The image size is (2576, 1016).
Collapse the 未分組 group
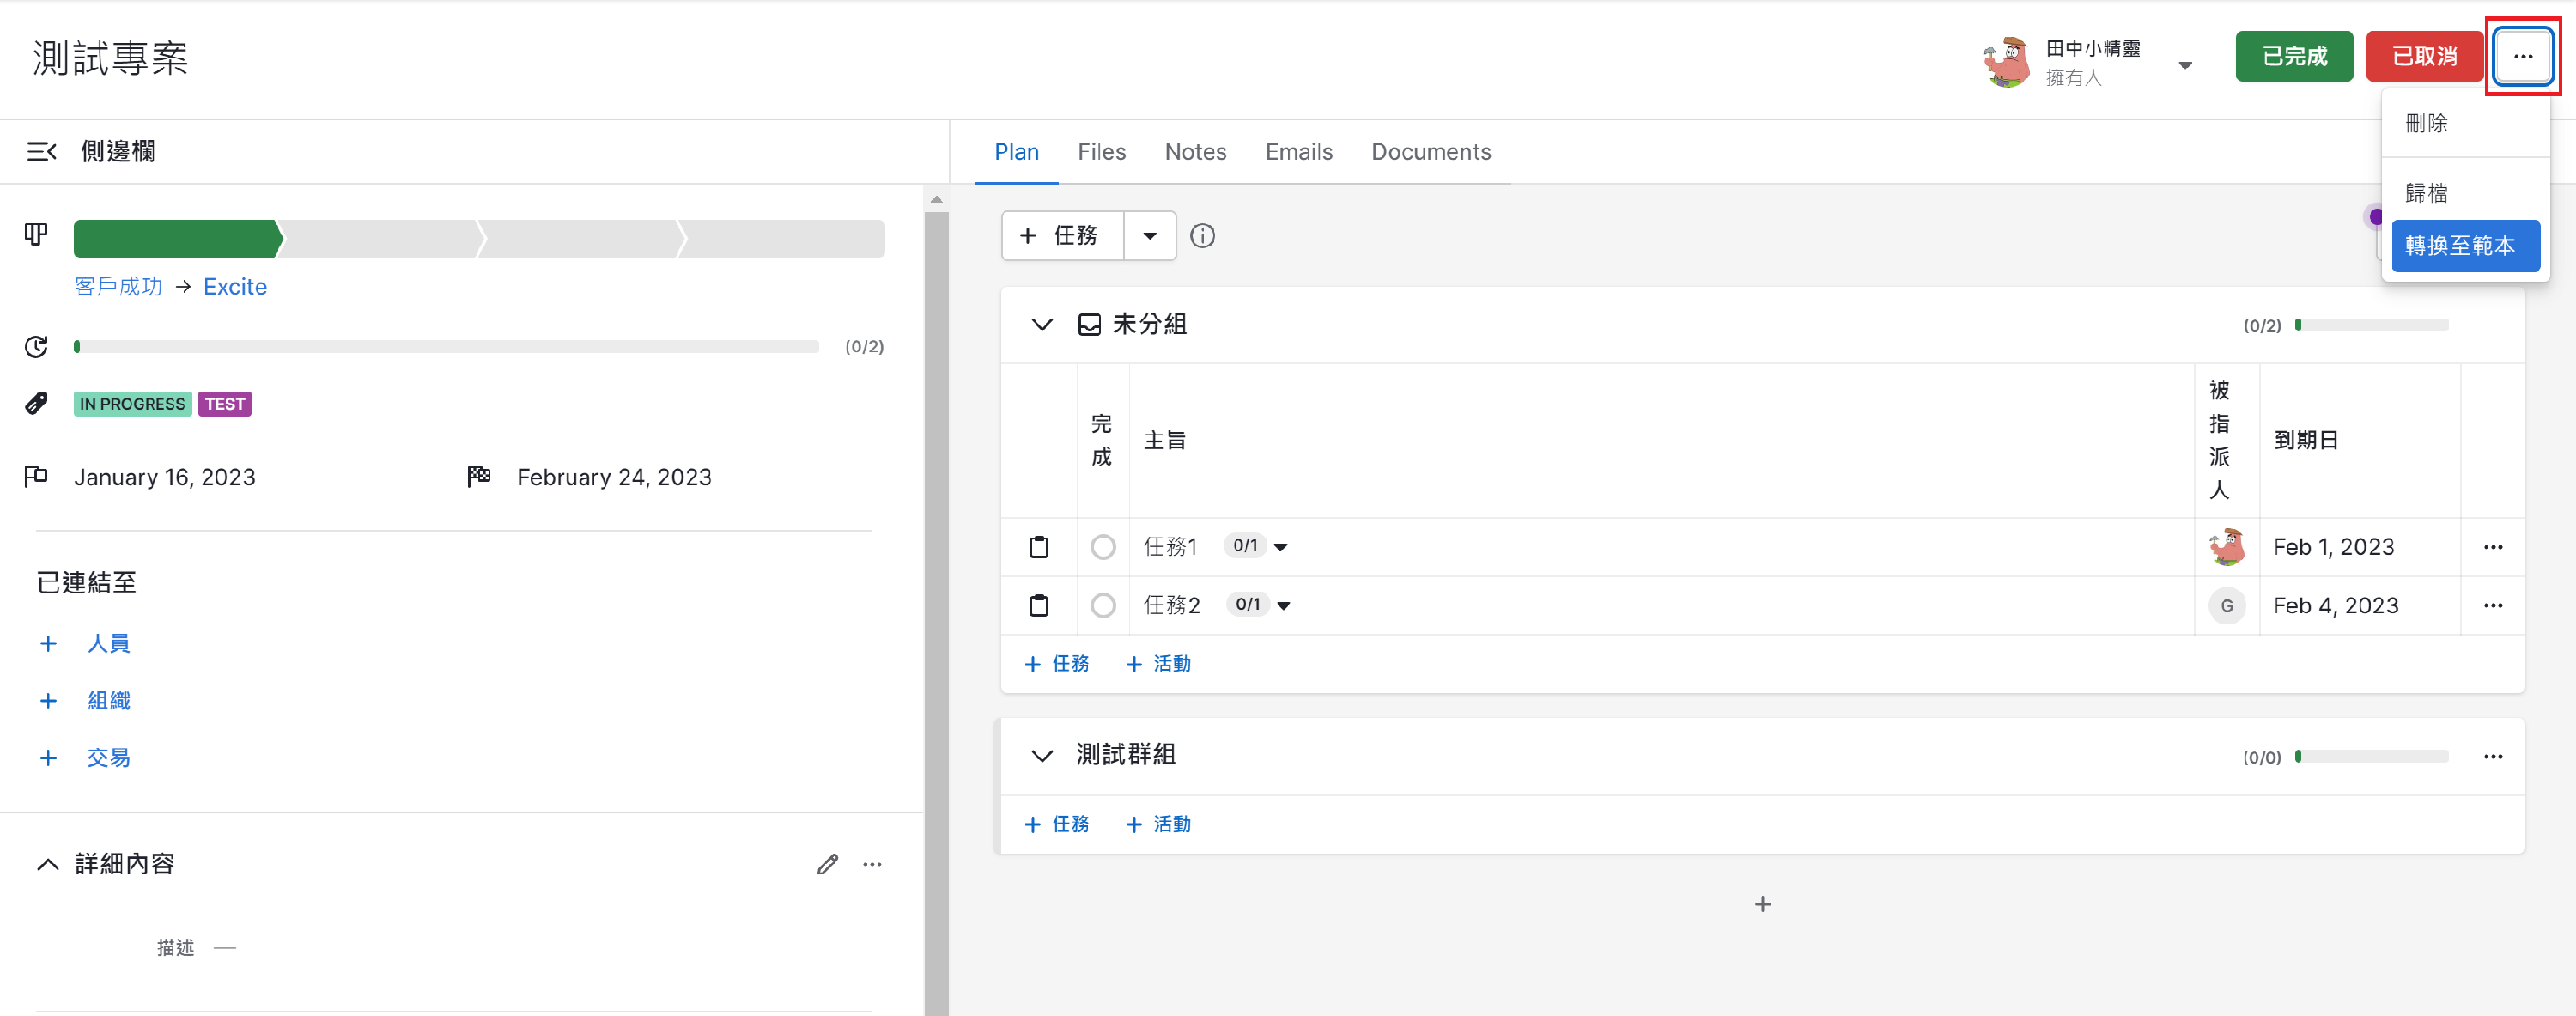point(1041,324)
